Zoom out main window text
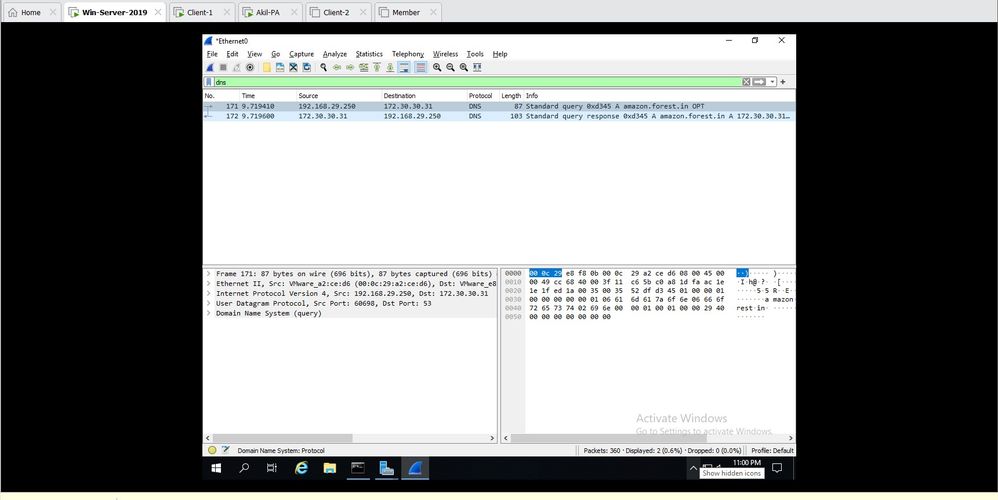 [451, 67]
